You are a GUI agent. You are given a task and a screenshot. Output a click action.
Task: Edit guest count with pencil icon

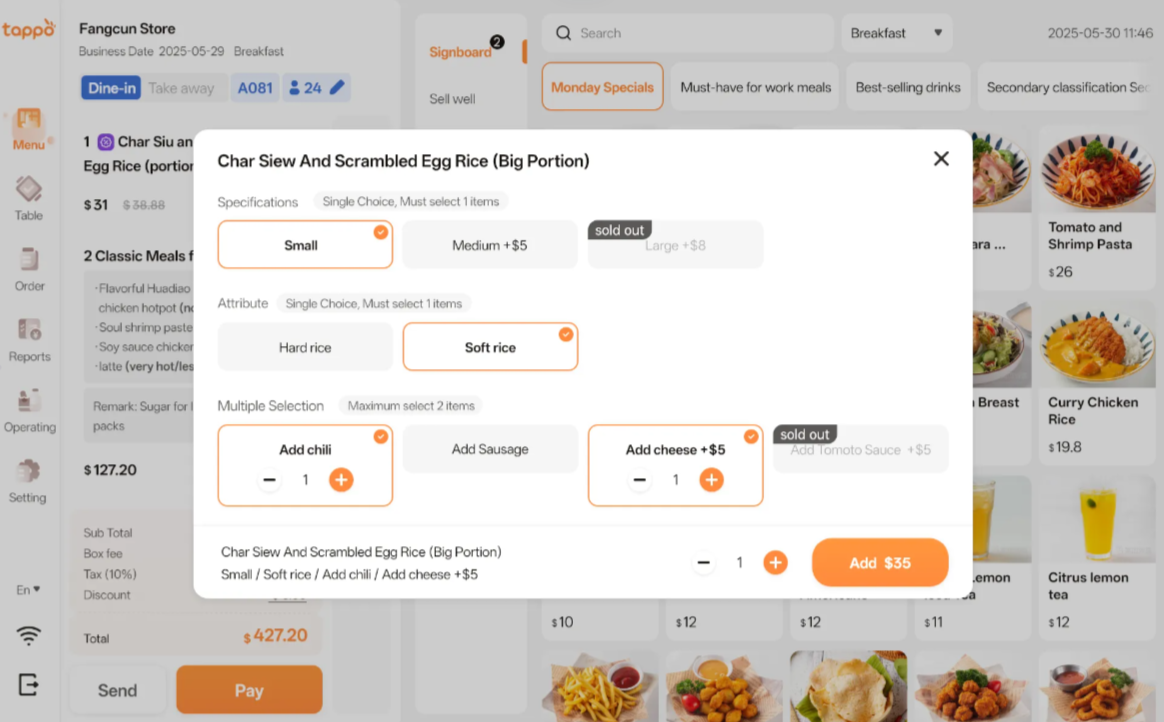pos(337,88)
